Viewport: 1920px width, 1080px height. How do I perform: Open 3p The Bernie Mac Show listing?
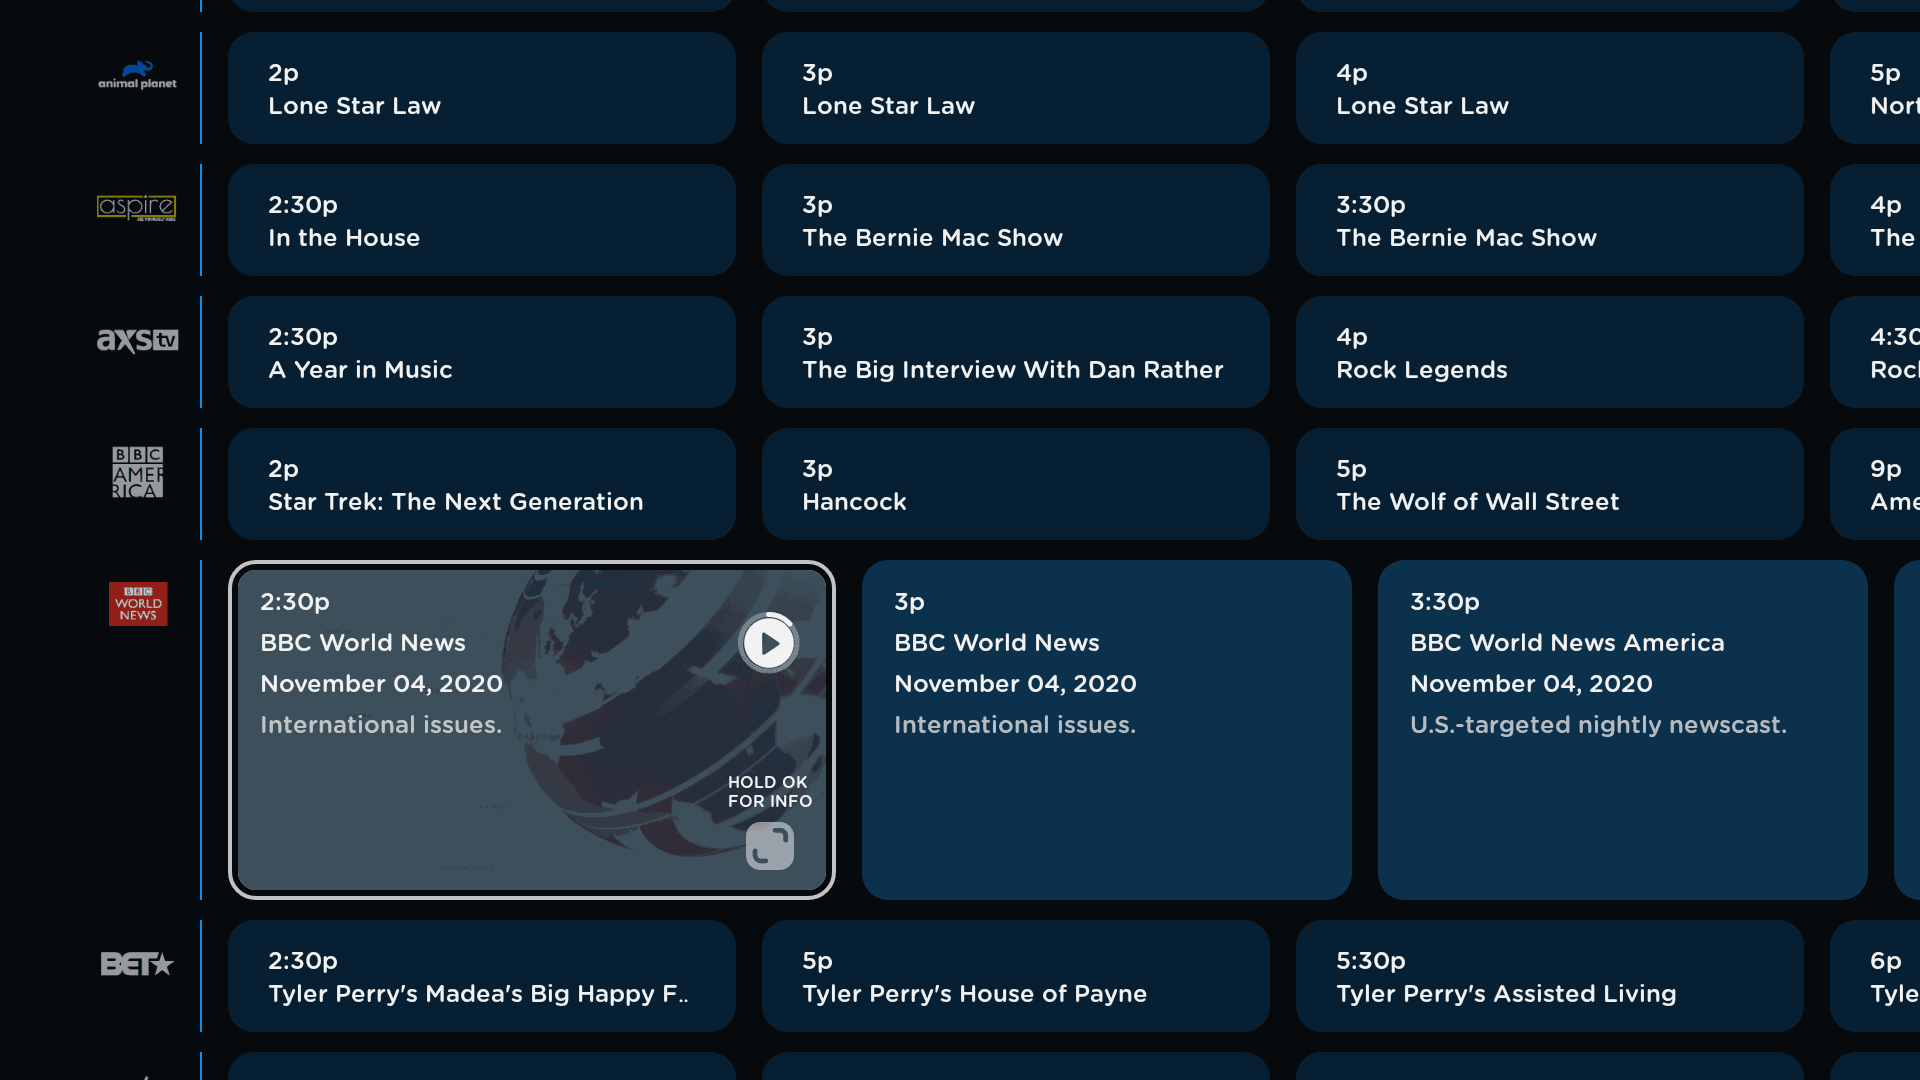pyautogui.click(x=1016, y=220)
